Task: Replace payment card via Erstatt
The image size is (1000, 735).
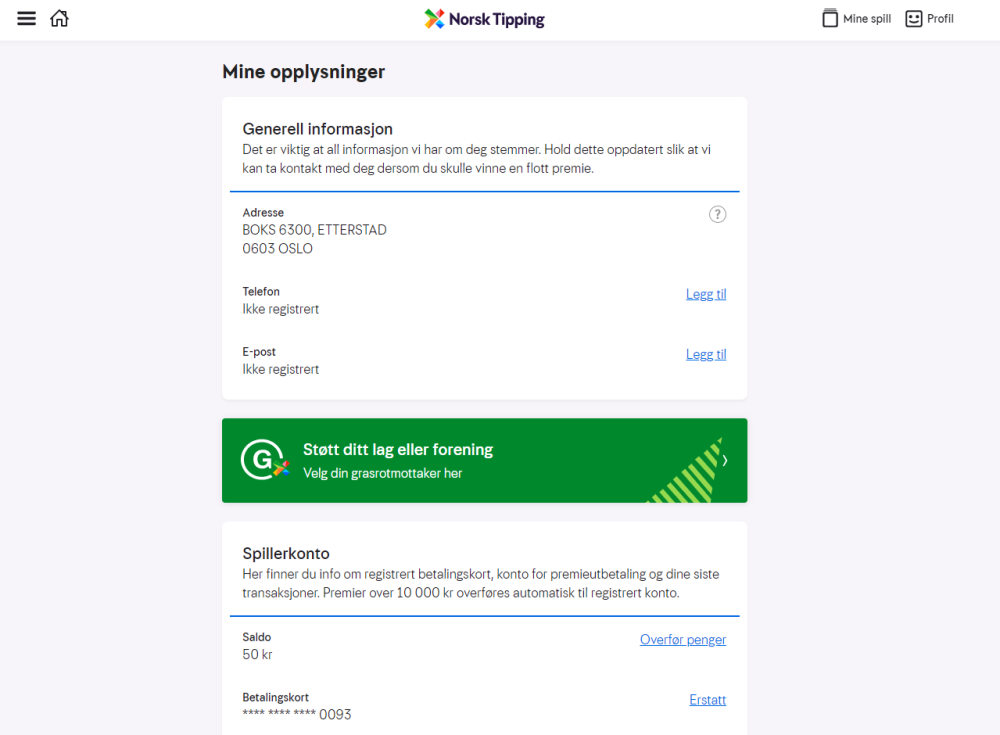Action: [708, 700]
